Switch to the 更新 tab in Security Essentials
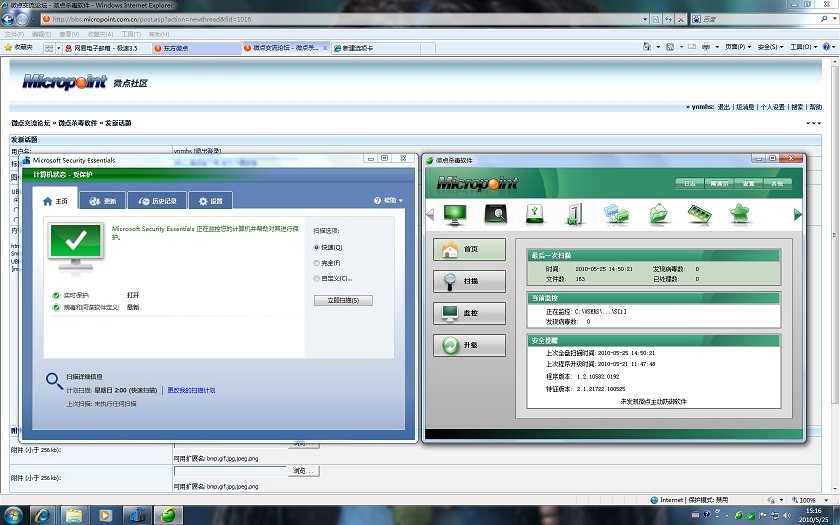 pyautogui.click(x=102, y=201)
